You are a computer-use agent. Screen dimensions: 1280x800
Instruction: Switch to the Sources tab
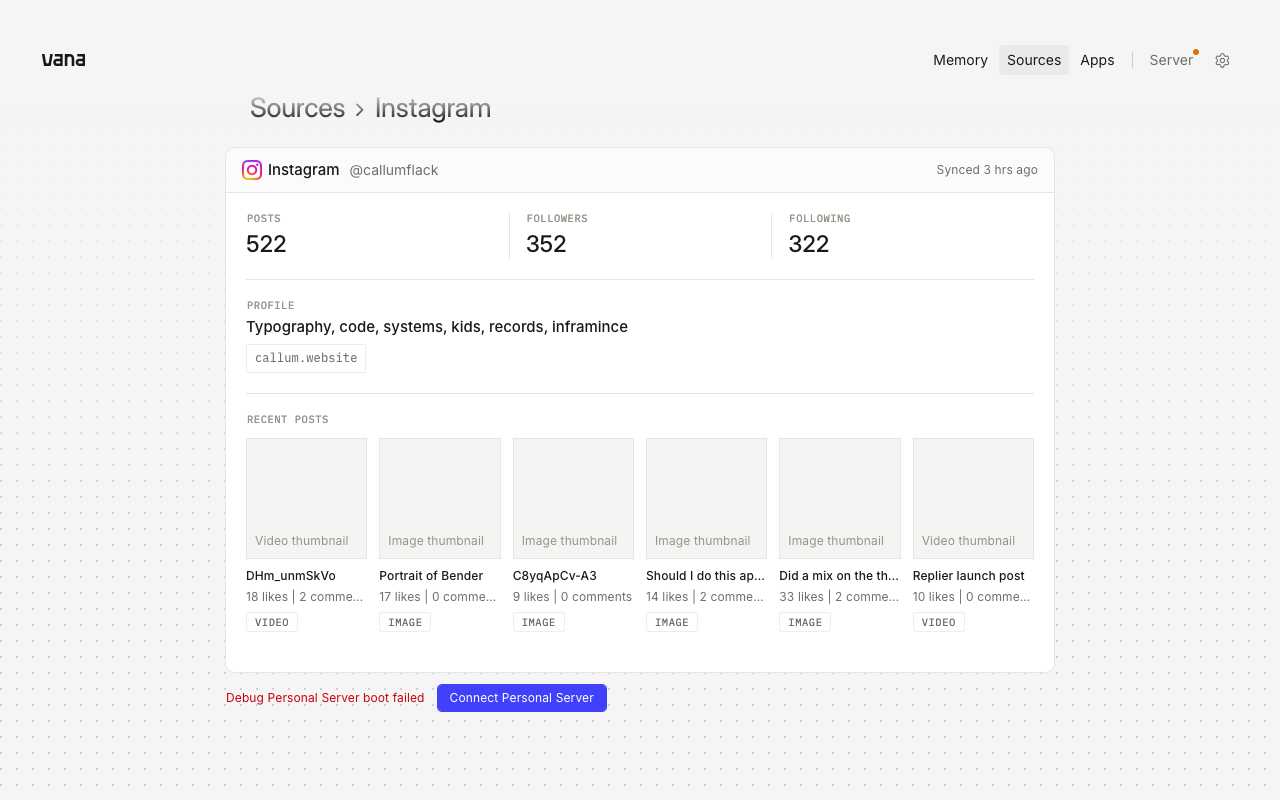point(1034,60)
